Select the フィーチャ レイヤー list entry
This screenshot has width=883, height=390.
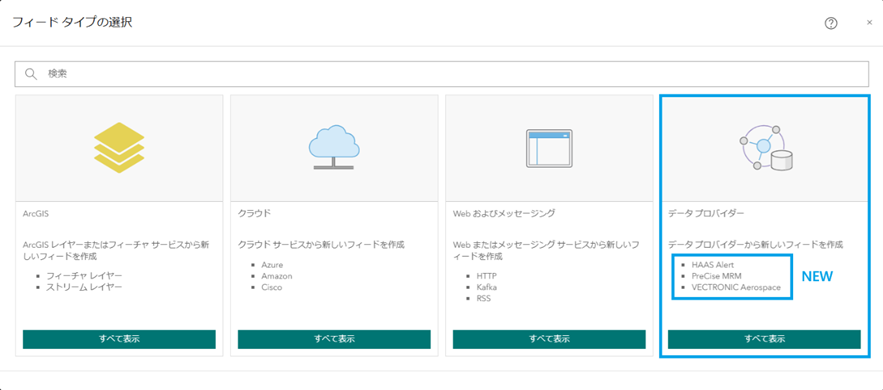(x=84, y=276)
